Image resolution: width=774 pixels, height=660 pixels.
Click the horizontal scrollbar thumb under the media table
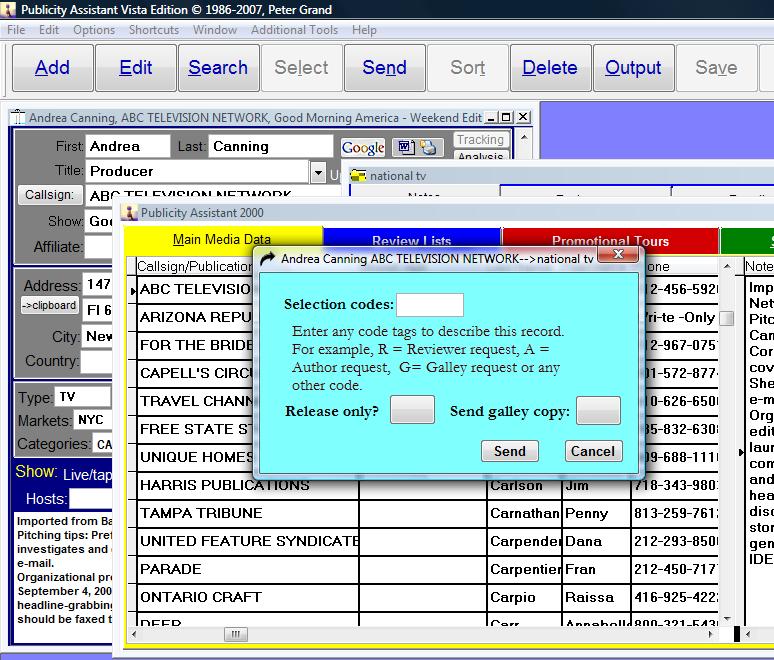coord(235,634)
